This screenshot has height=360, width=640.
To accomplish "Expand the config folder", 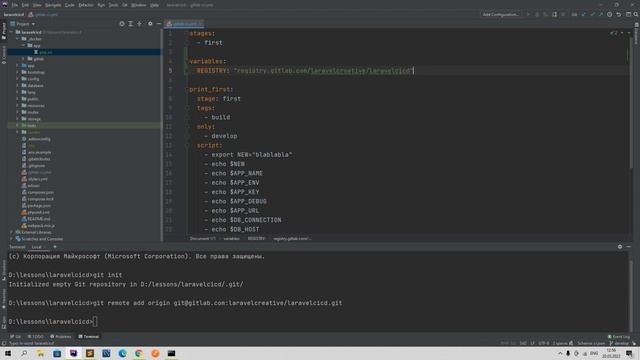I will [18, 79].
